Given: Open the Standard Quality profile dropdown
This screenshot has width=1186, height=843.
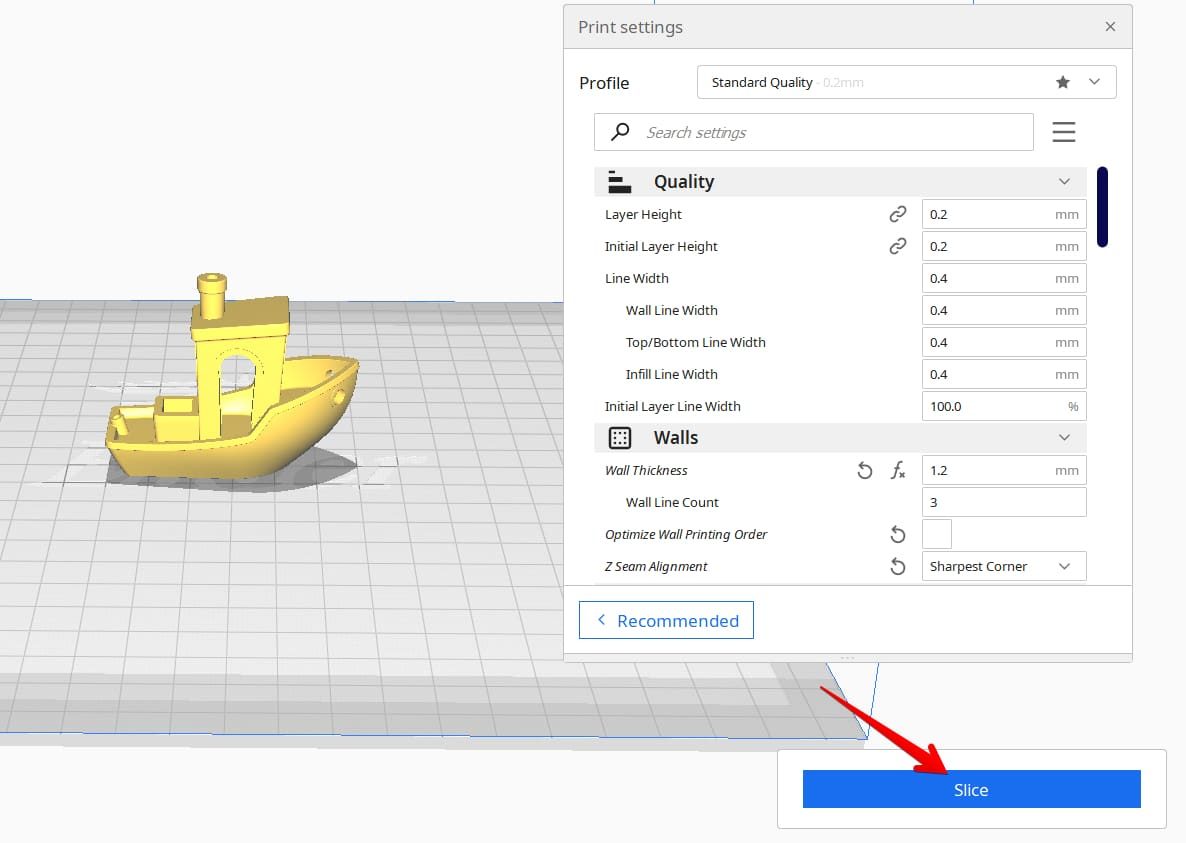Looking at the screenshot, I should 906,82.
